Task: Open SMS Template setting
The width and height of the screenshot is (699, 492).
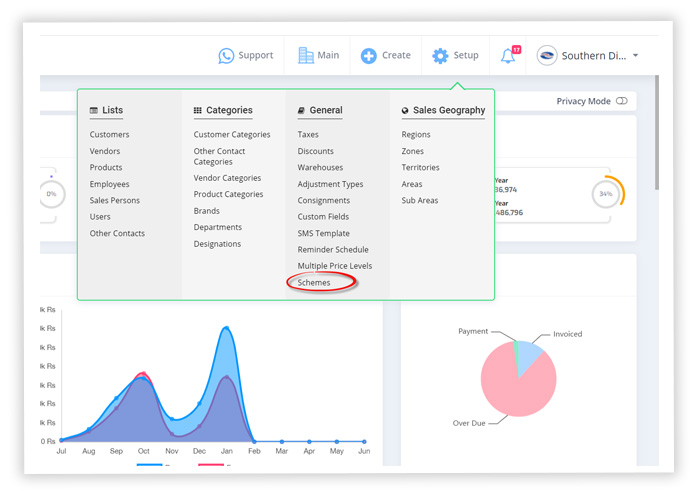Action: click(323, 233)
